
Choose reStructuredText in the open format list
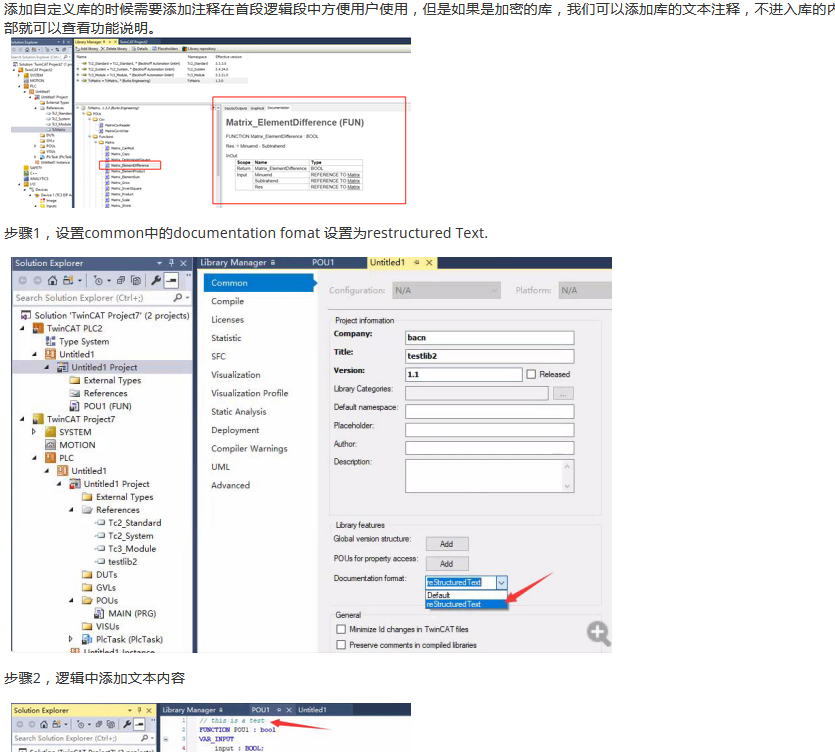[465, 604]
